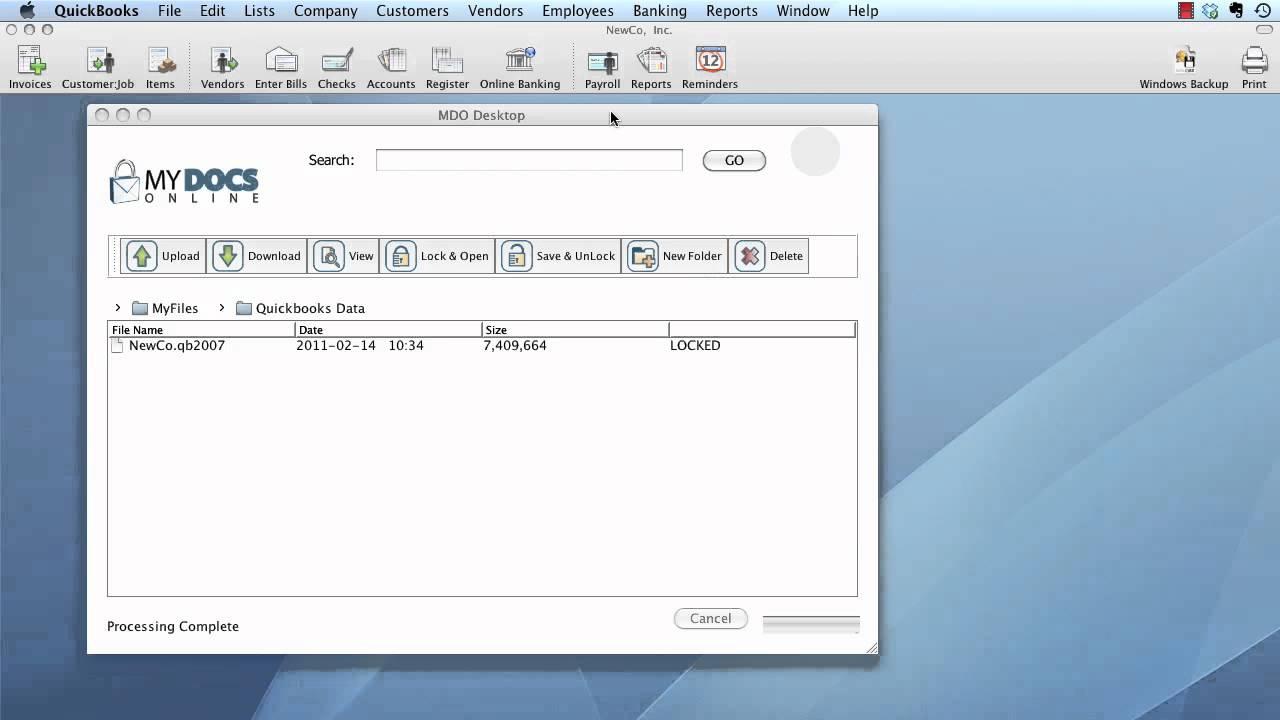Click the LOCKED status cell
Screen dimensions: 1280x720
coord(695,346)
